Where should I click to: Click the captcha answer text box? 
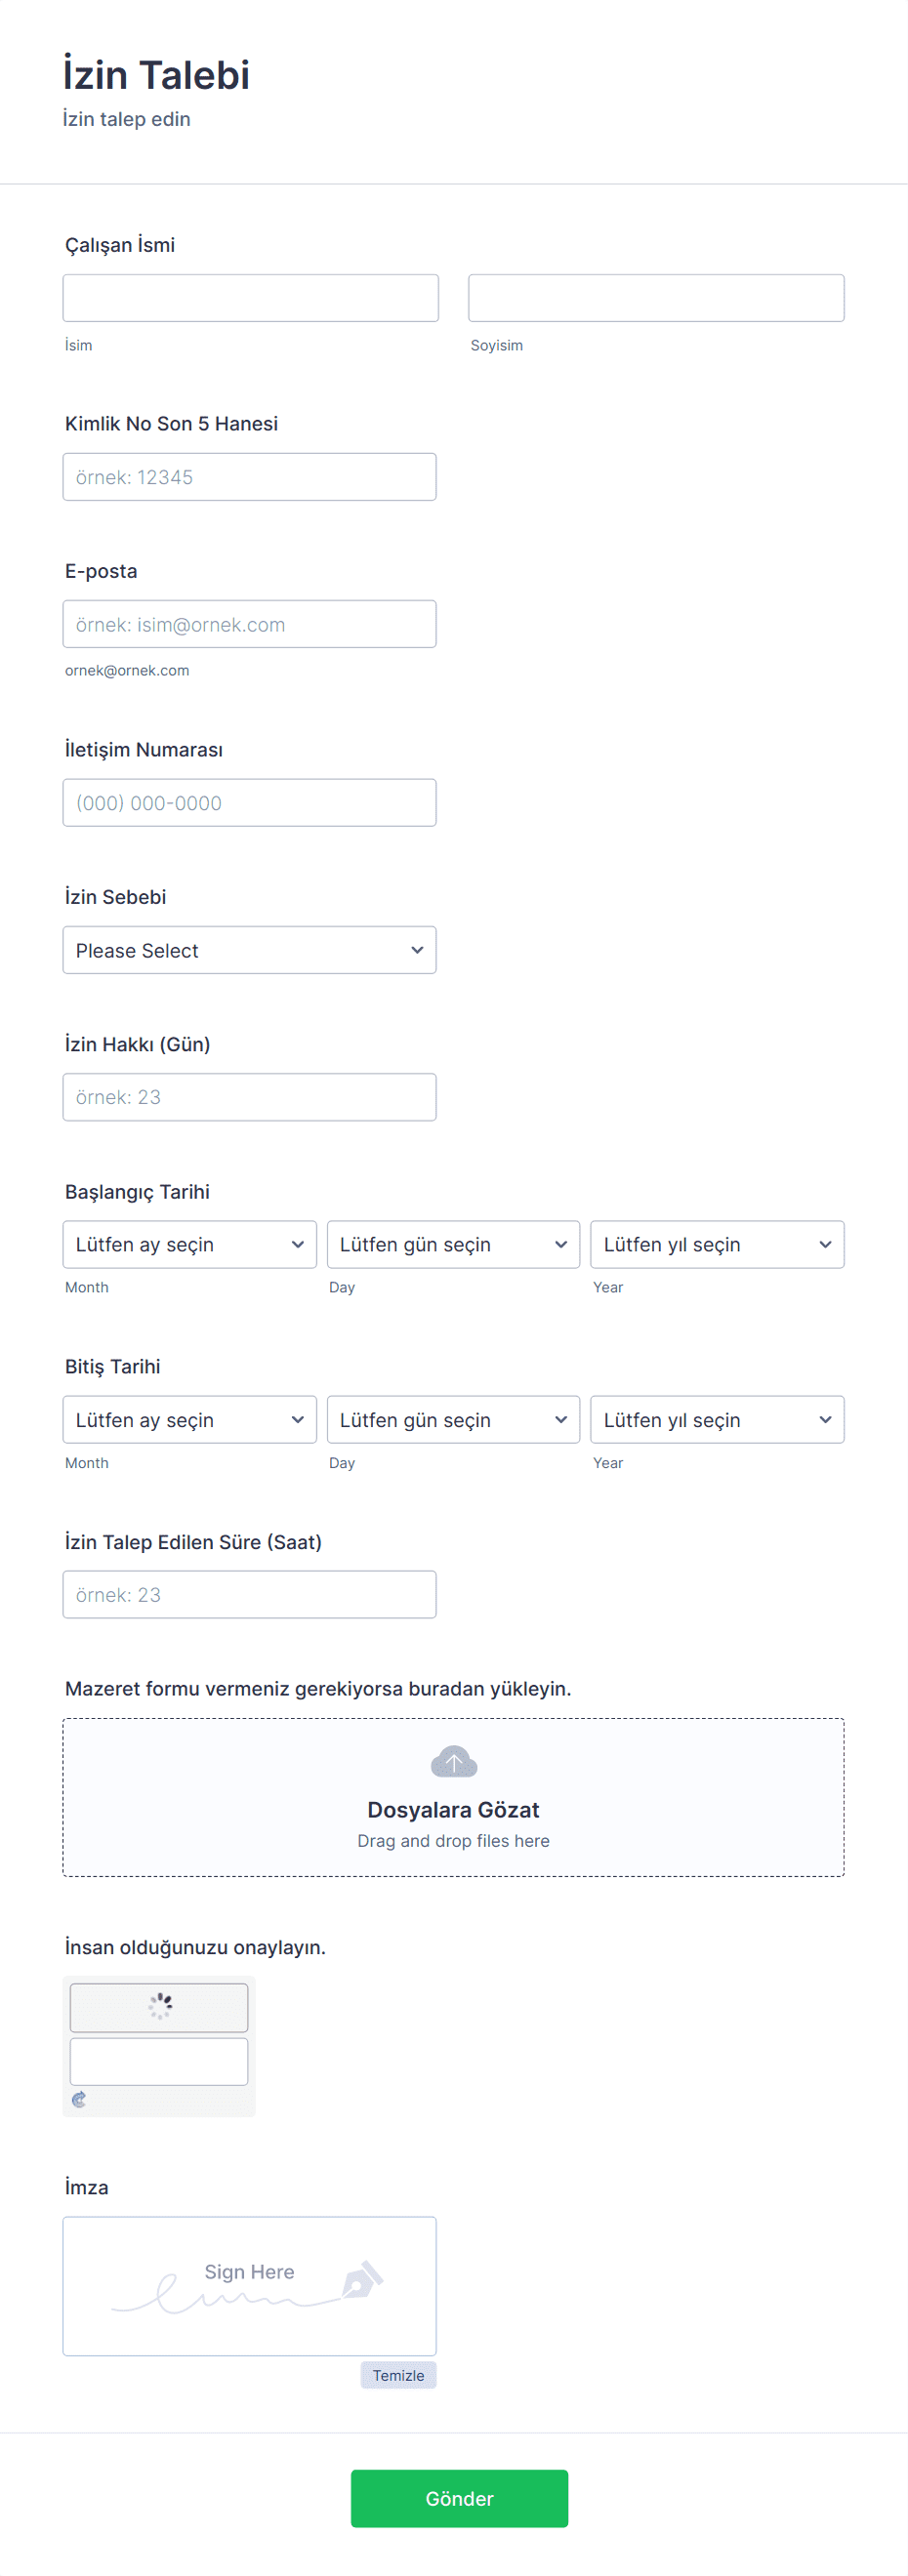point(159,2061)
